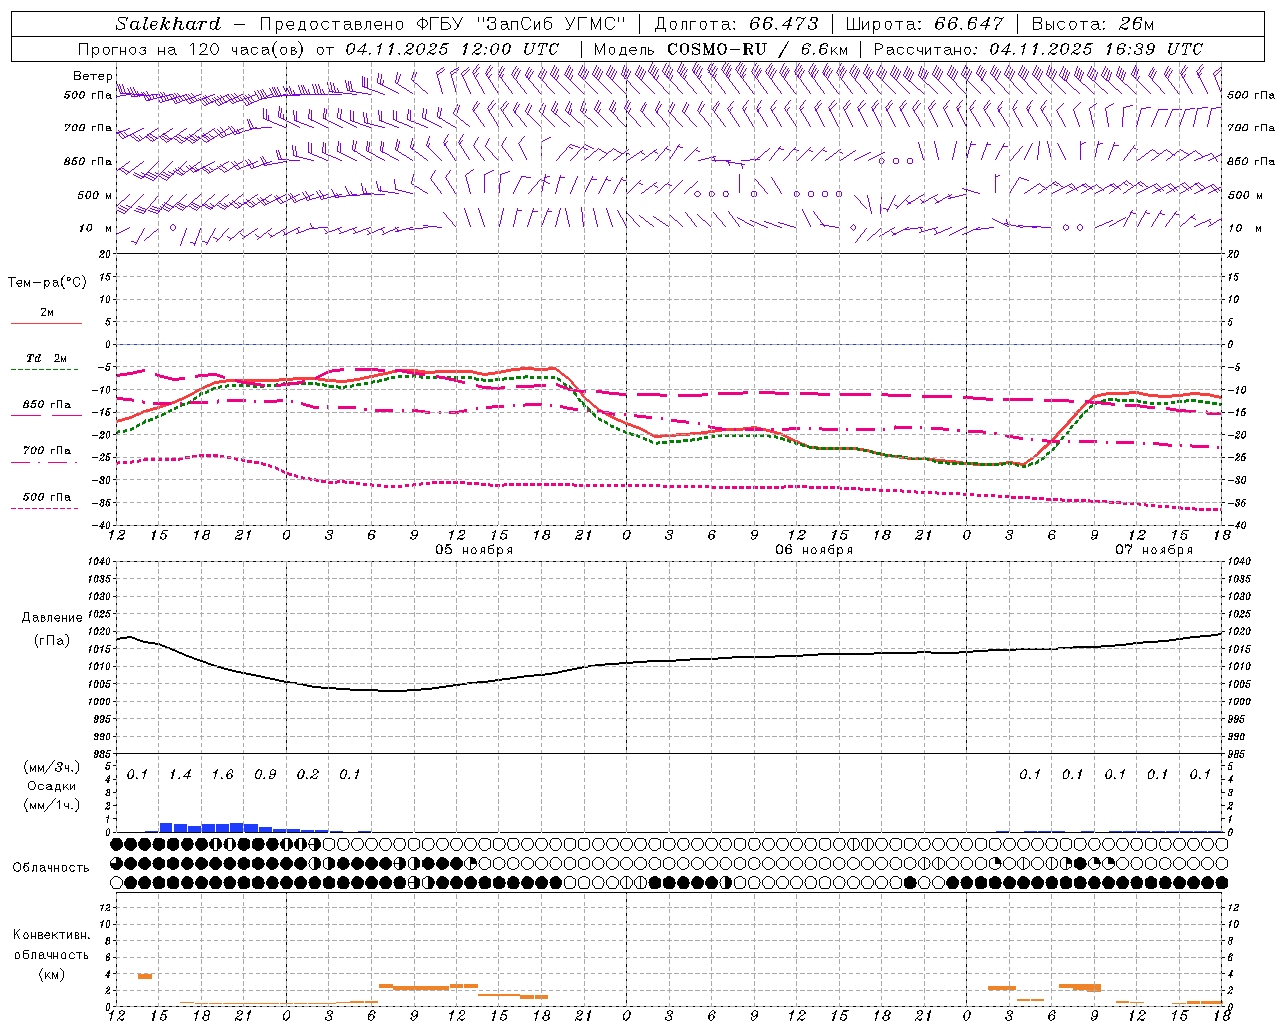
Task: Click the Высота: 26м value
Action: tap(1092, 24)
